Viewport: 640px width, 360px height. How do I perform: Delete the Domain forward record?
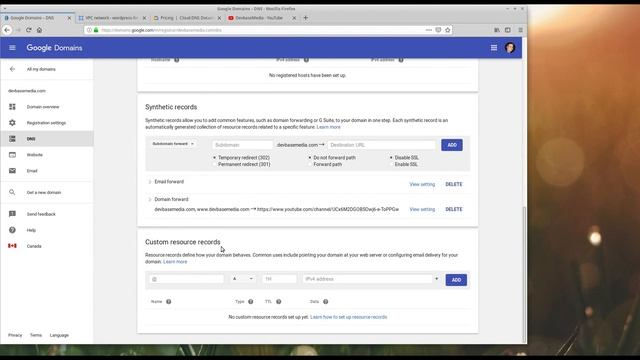pos(453,209)
